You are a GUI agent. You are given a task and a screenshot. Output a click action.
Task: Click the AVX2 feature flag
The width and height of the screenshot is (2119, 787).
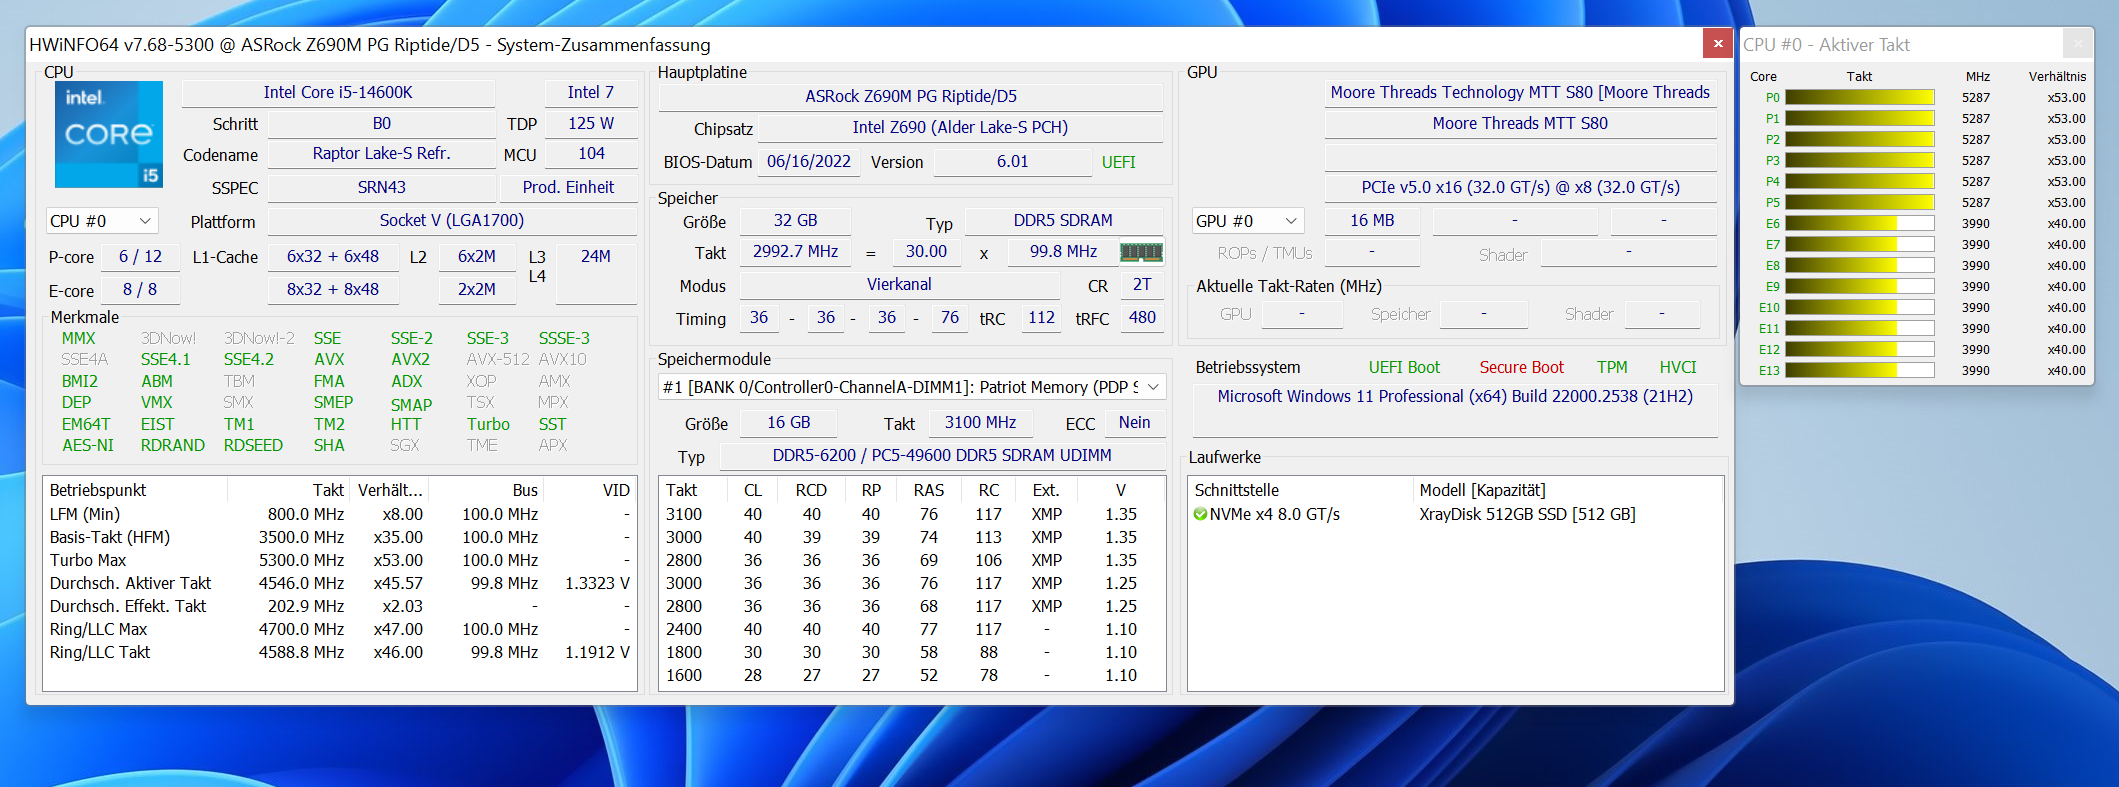coord(410,360)
